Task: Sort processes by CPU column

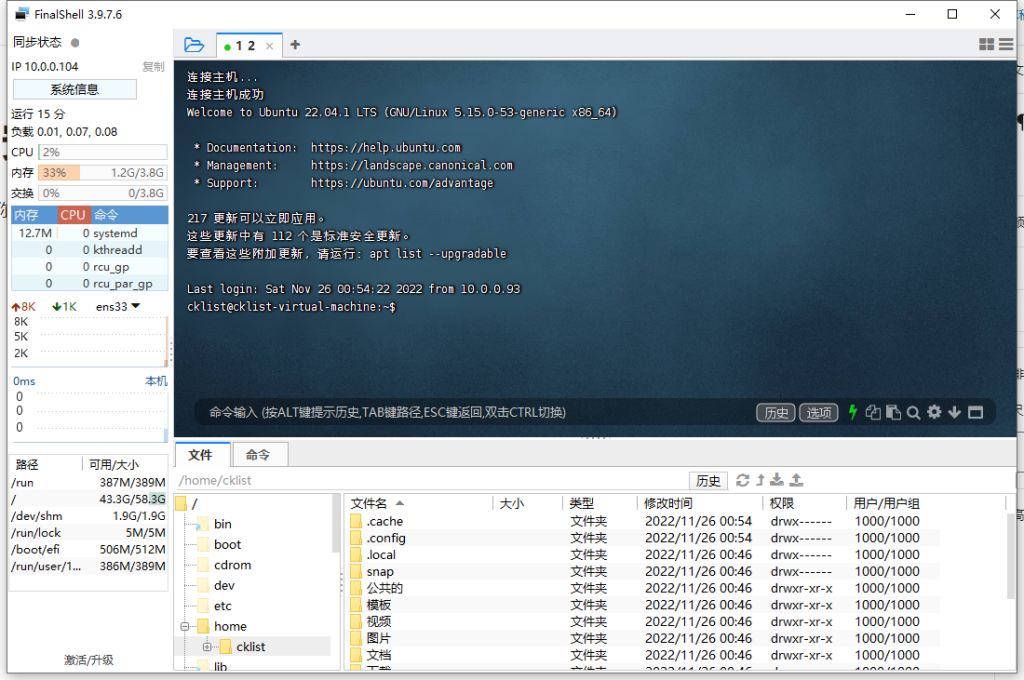Action: pos(73,215)
